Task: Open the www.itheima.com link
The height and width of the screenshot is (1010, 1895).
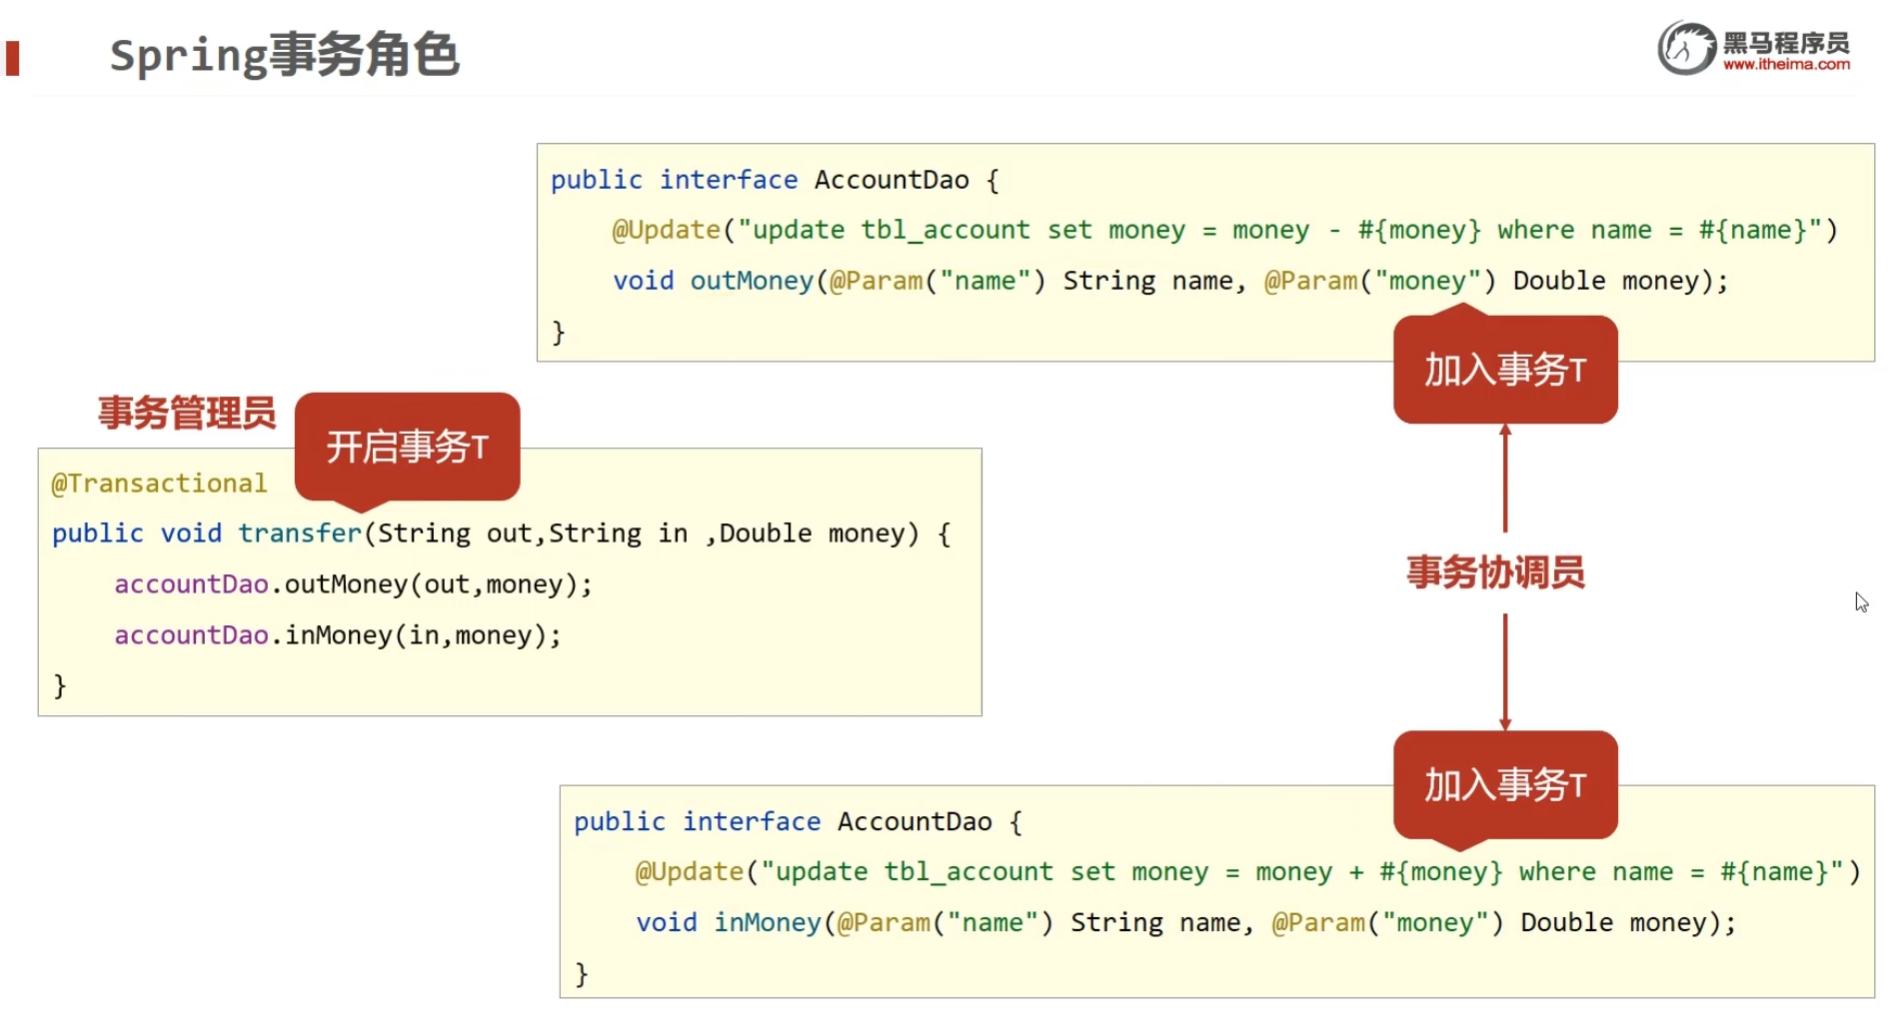Action: (1786, 64)
